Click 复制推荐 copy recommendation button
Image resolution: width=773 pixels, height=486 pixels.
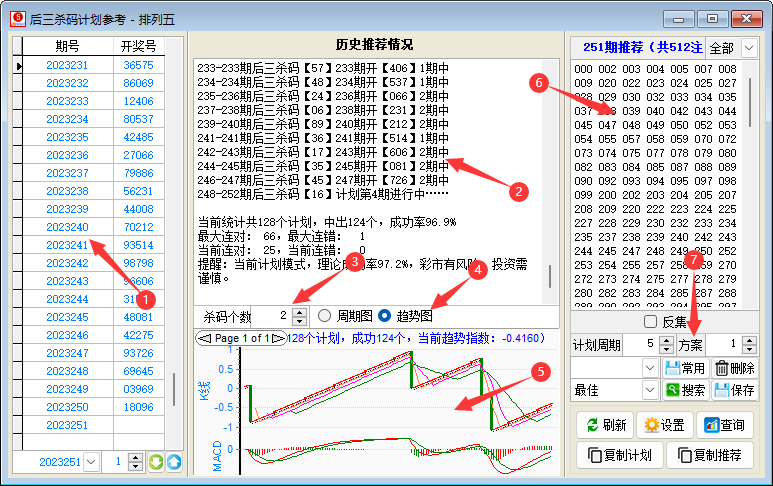click(710, 456)
